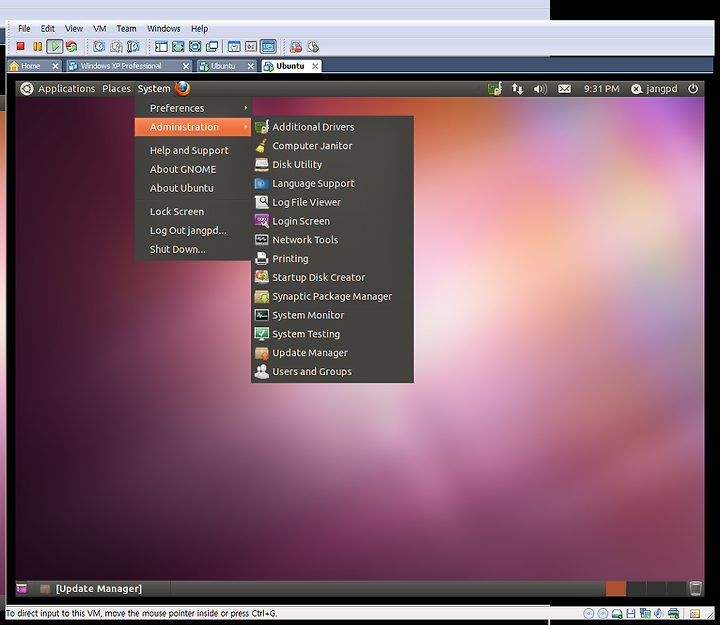The height and width of the screenshot is (625, 720).
Task: Launch Synaptic Package Manager
Action: (332, 296)
